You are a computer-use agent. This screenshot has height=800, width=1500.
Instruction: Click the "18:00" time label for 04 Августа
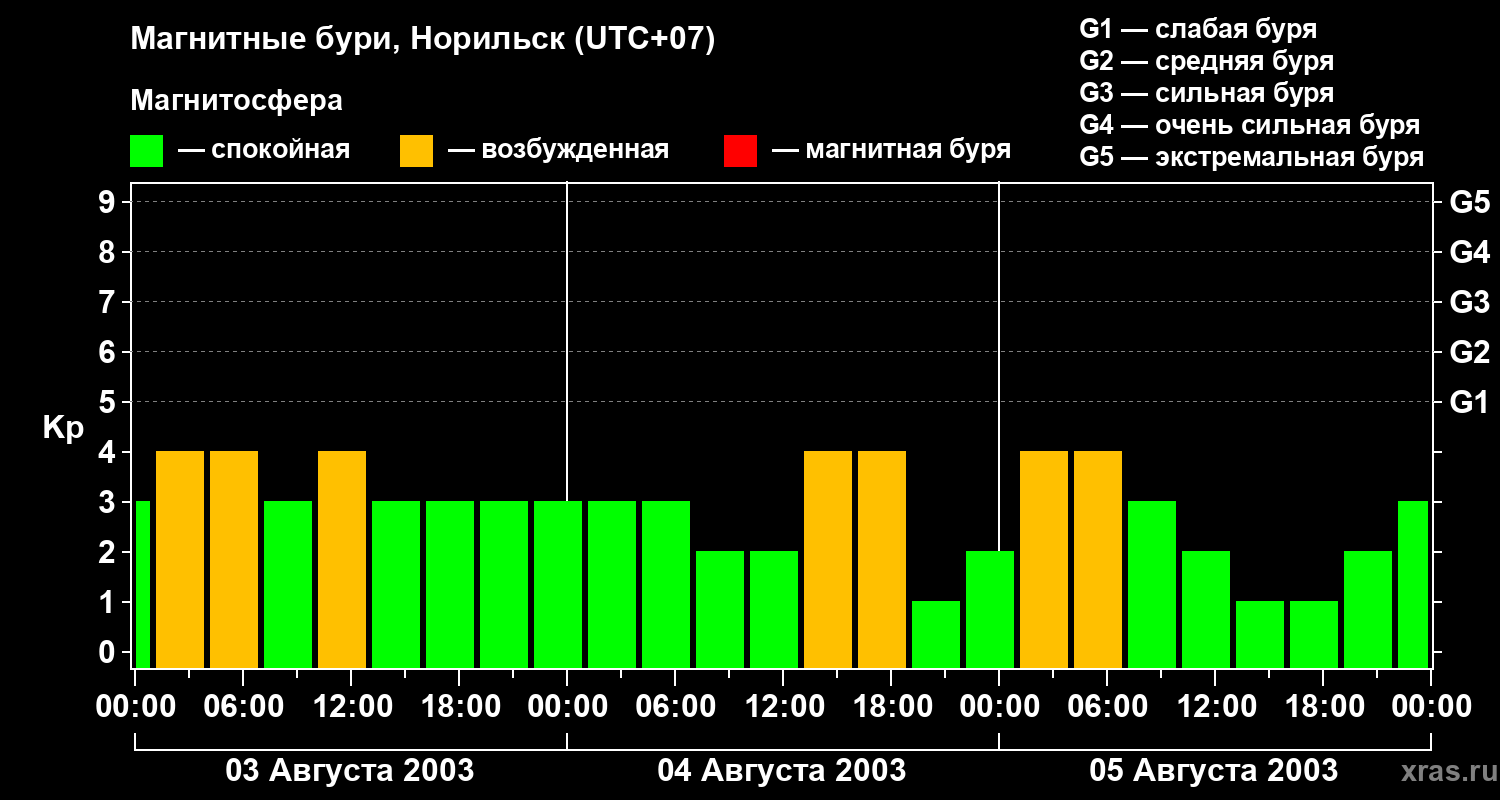click(x=891, y=707)
